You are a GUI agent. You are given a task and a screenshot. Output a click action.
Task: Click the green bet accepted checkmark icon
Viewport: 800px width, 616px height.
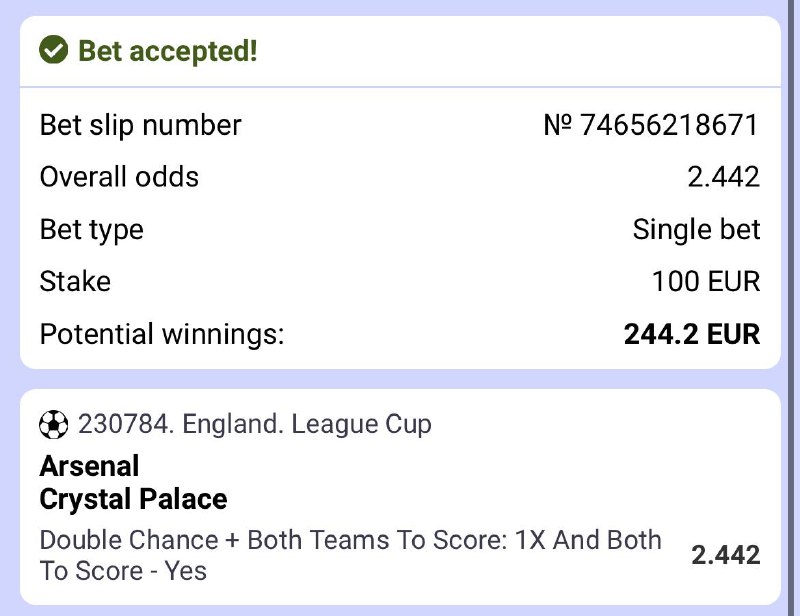pyautogui.click(x=53, y=50)
